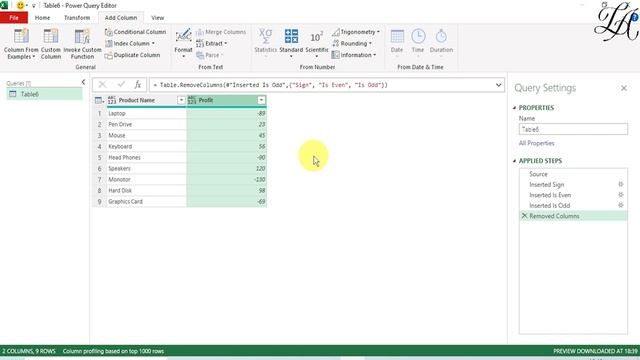The image size is (640, 360).
Task: Click the Head Phones cell
Action: coord(146,157)
